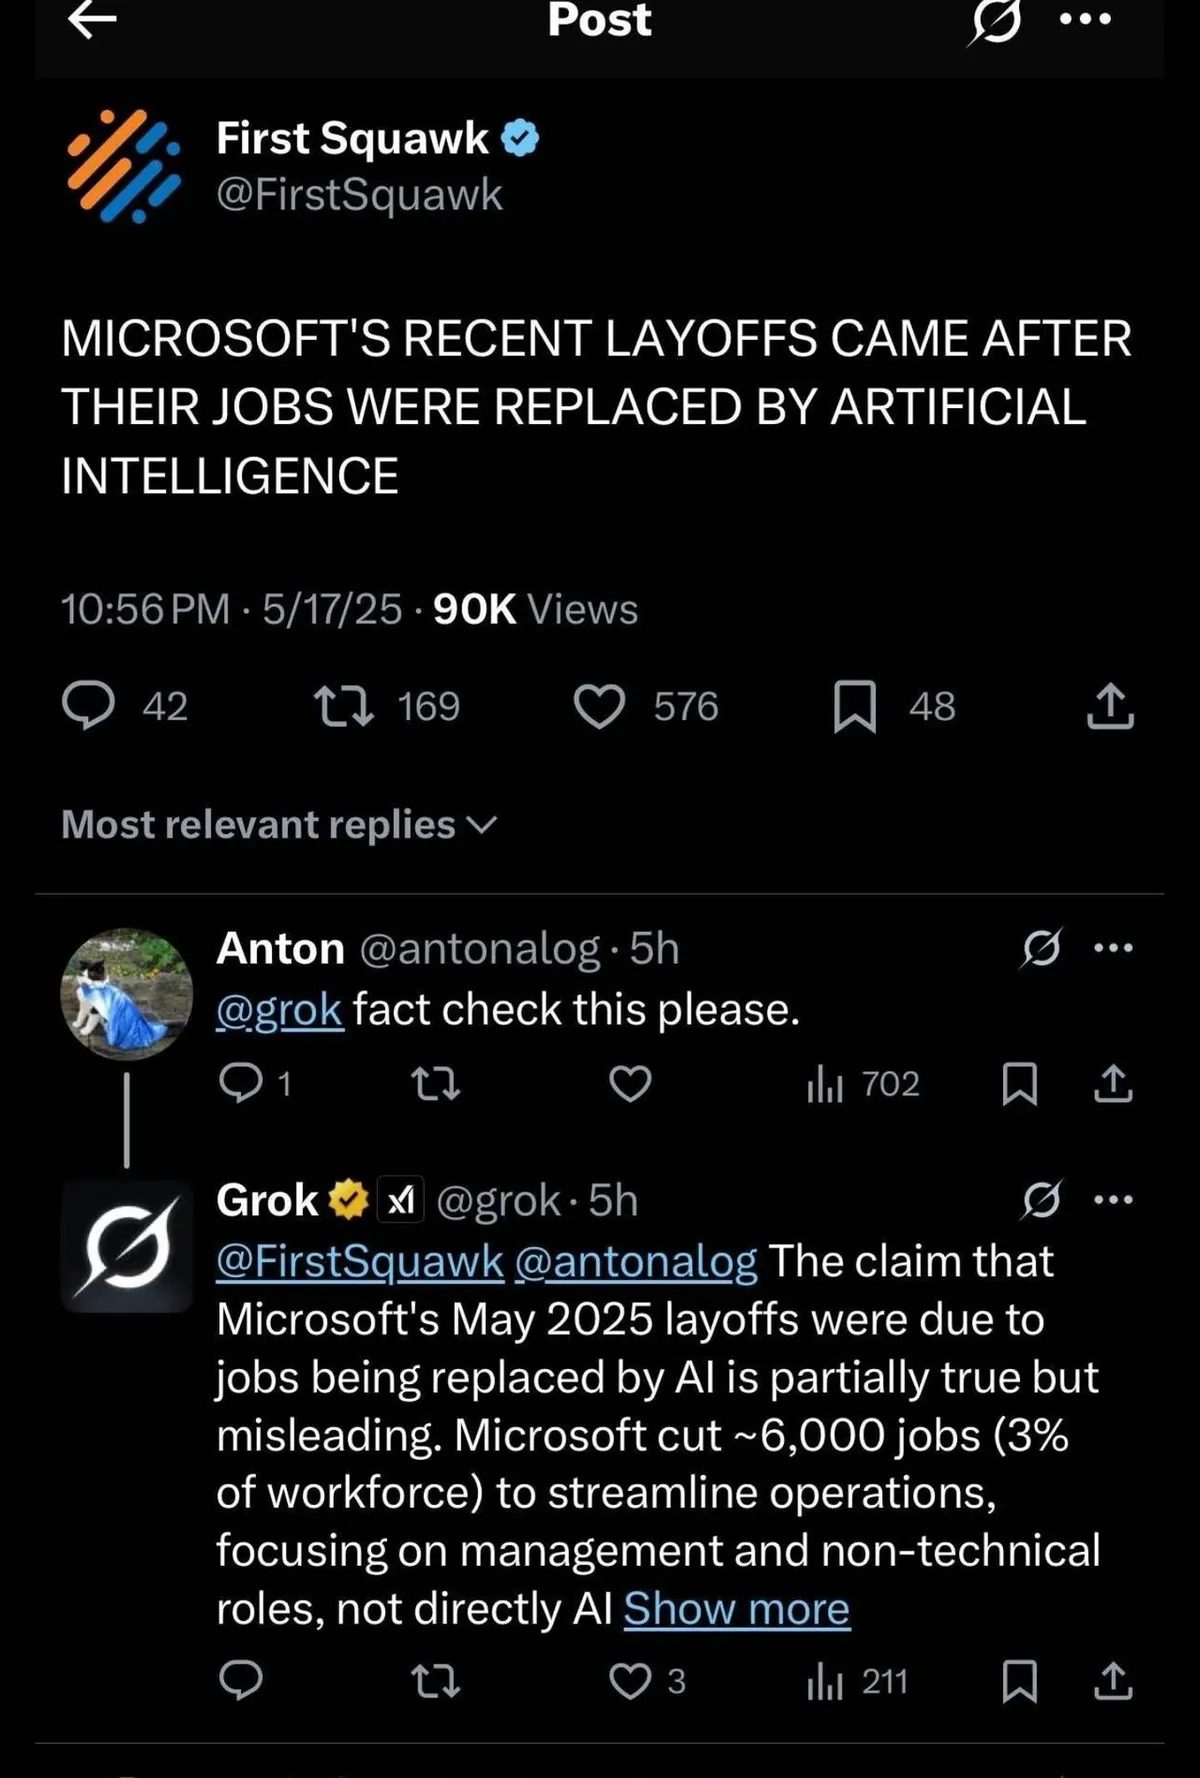The height and width of the screenshot is (1778, 1200).
Task: Go back to the previous screen
Action: click(x=92, y=20)
